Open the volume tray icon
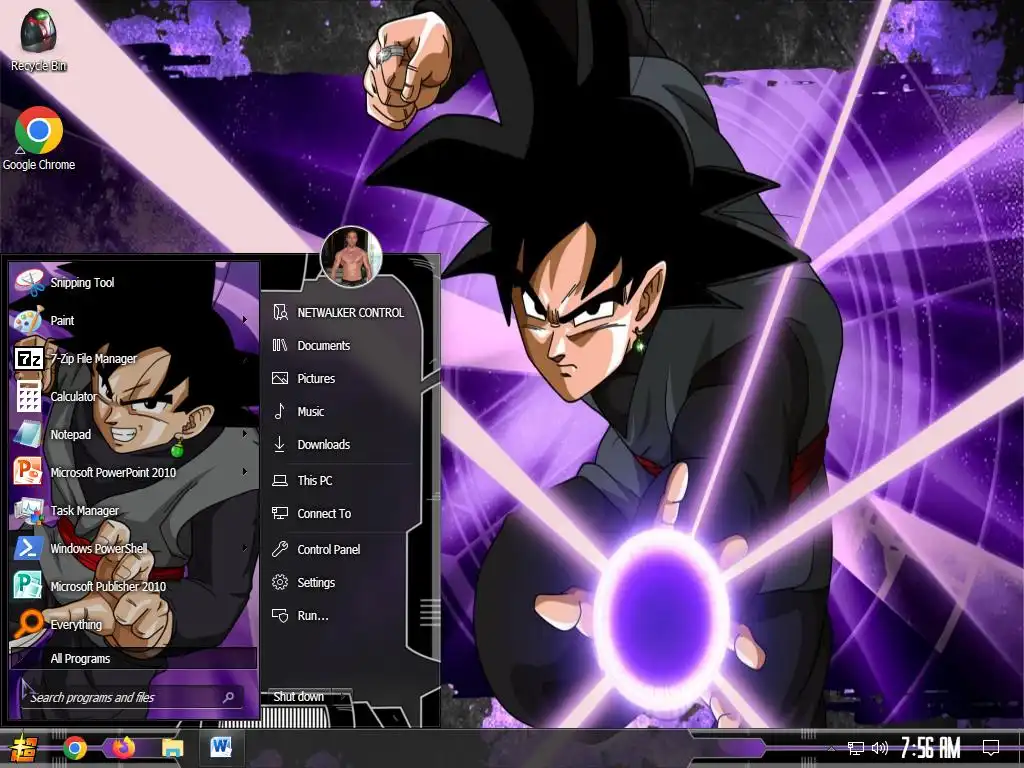The width and height of the screenshot is (1024, 768). (x=880, y=748)
